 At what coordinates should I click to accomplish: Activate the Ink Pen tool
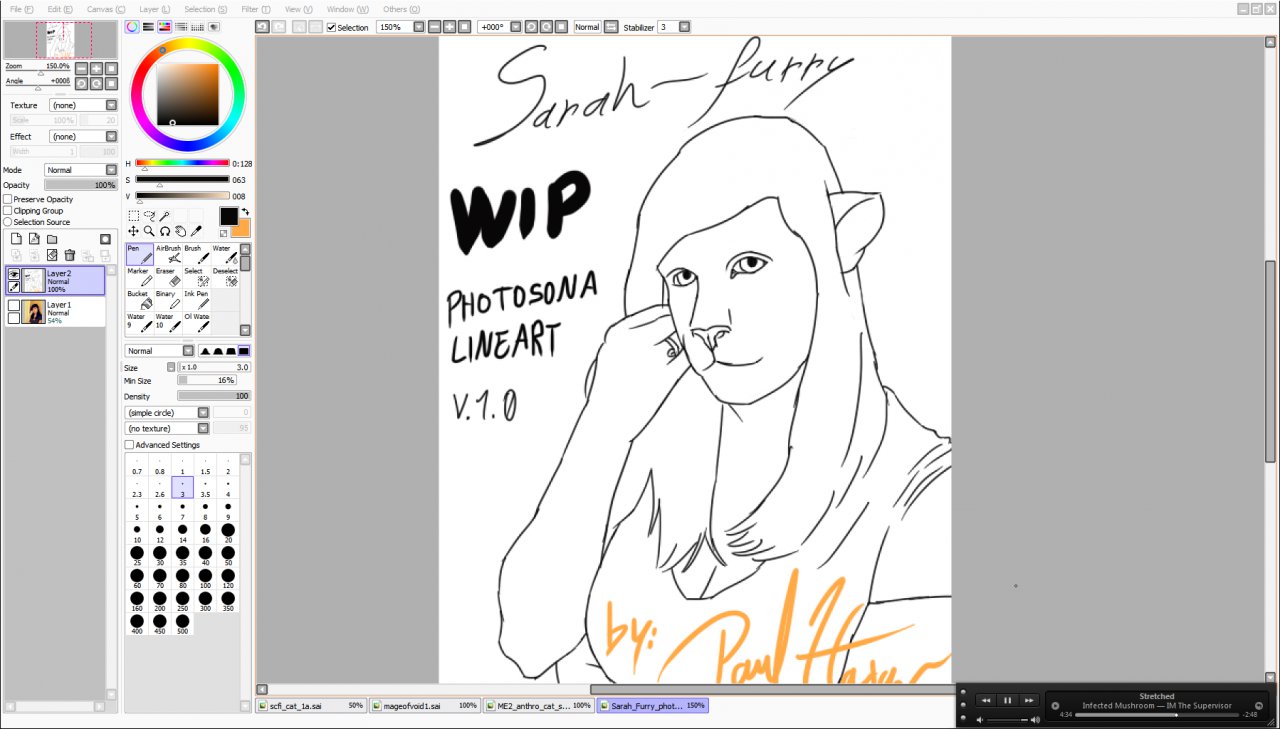(x=197, y=300)
